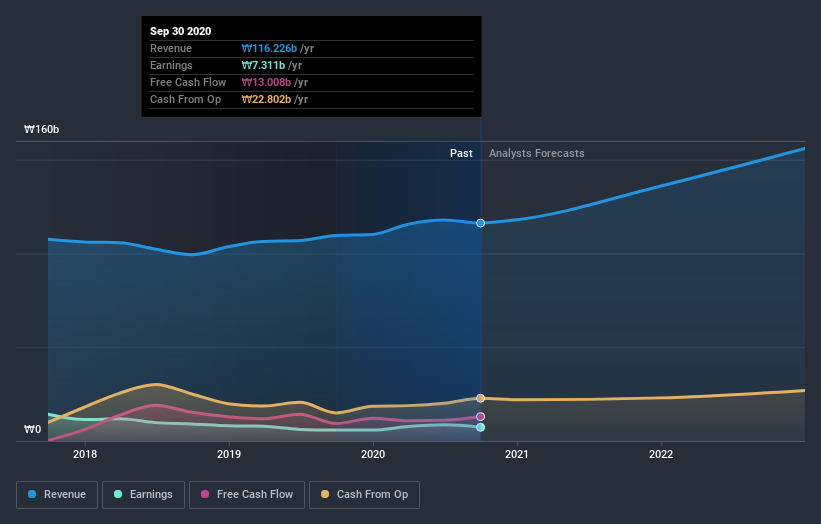Click the 2022 x-axis label
This screenshot has width=821, height=524.
click(661, 454)
